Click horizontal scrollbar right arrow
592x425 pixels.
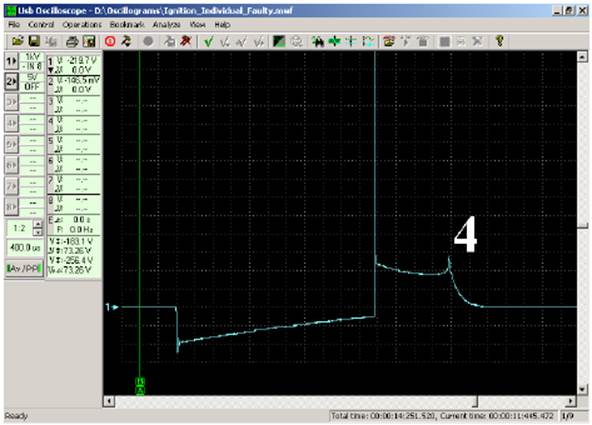click(x=571, y=401)
